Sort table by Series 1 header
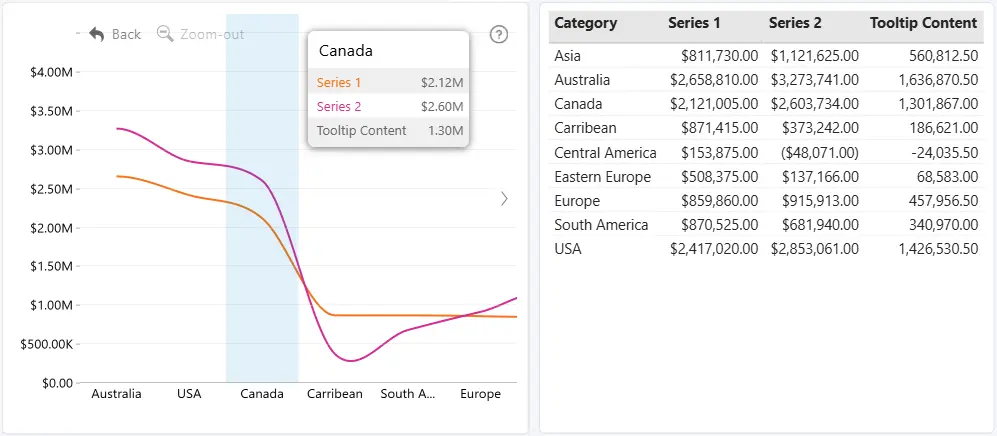 (694, 24)
